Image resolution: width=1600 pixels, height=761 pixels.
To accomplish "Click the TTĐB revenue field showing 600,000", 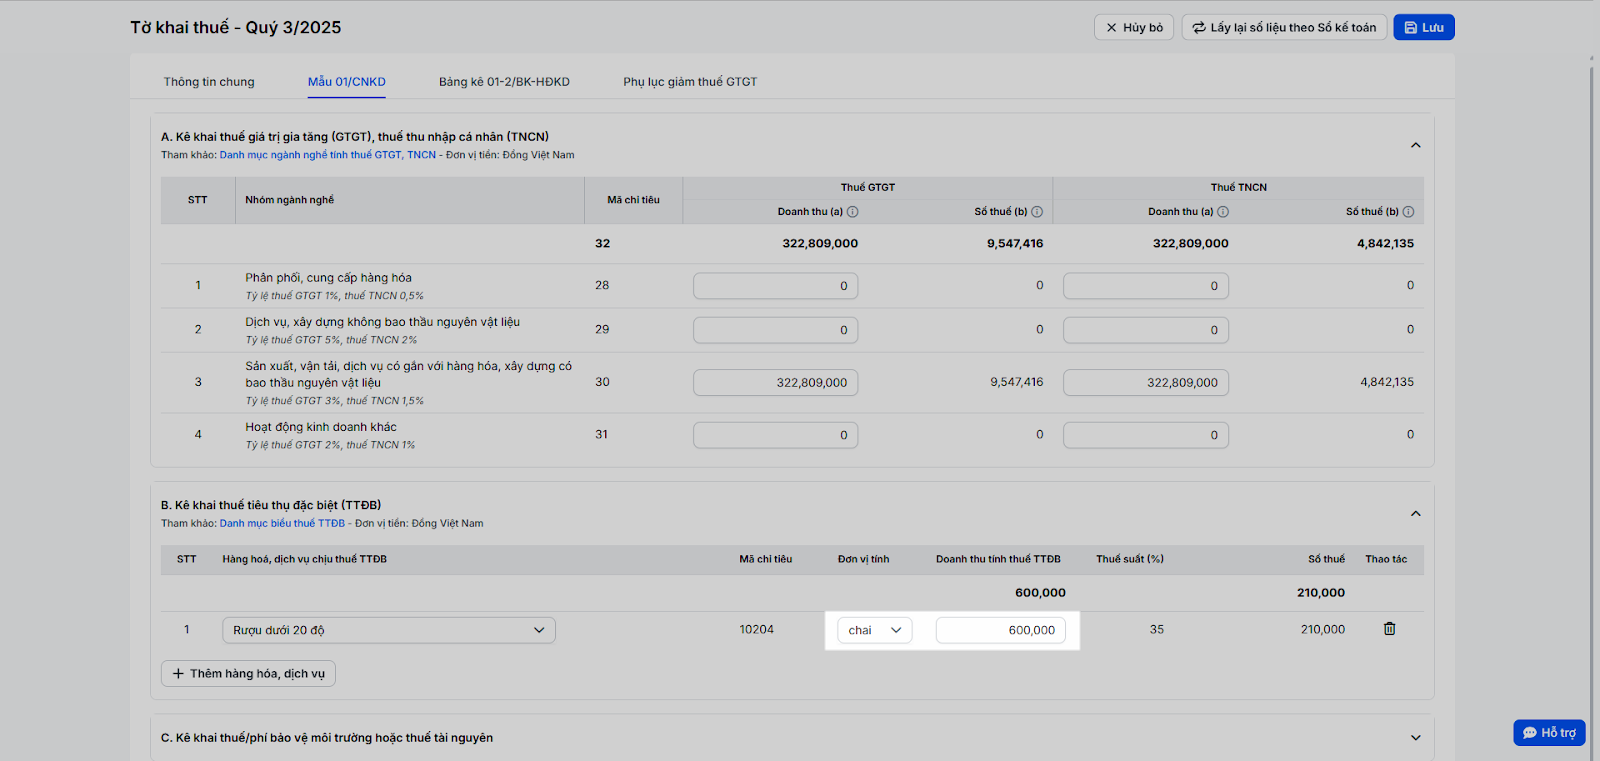I will [x=1000, y=630].
